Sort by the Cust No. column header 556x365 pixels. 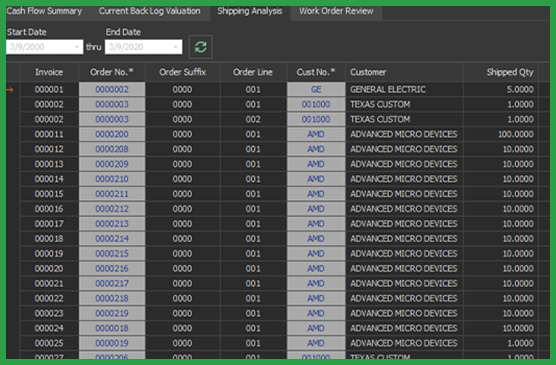pos(316,72)
